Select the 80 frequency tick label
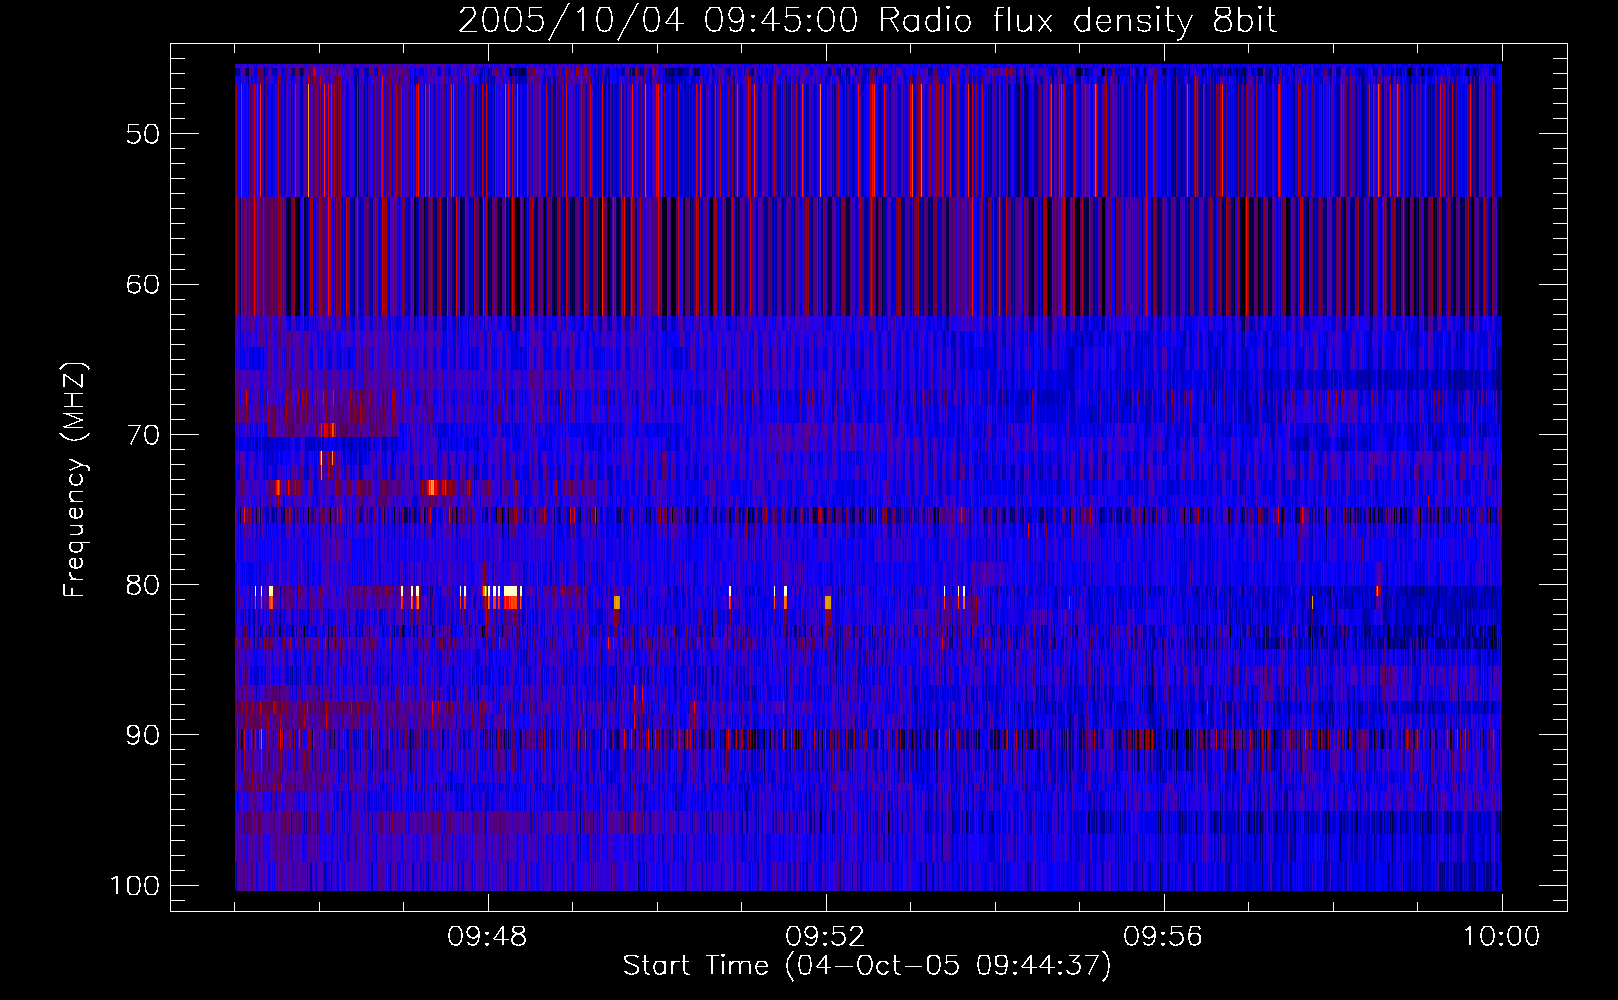 coord(143,585)
